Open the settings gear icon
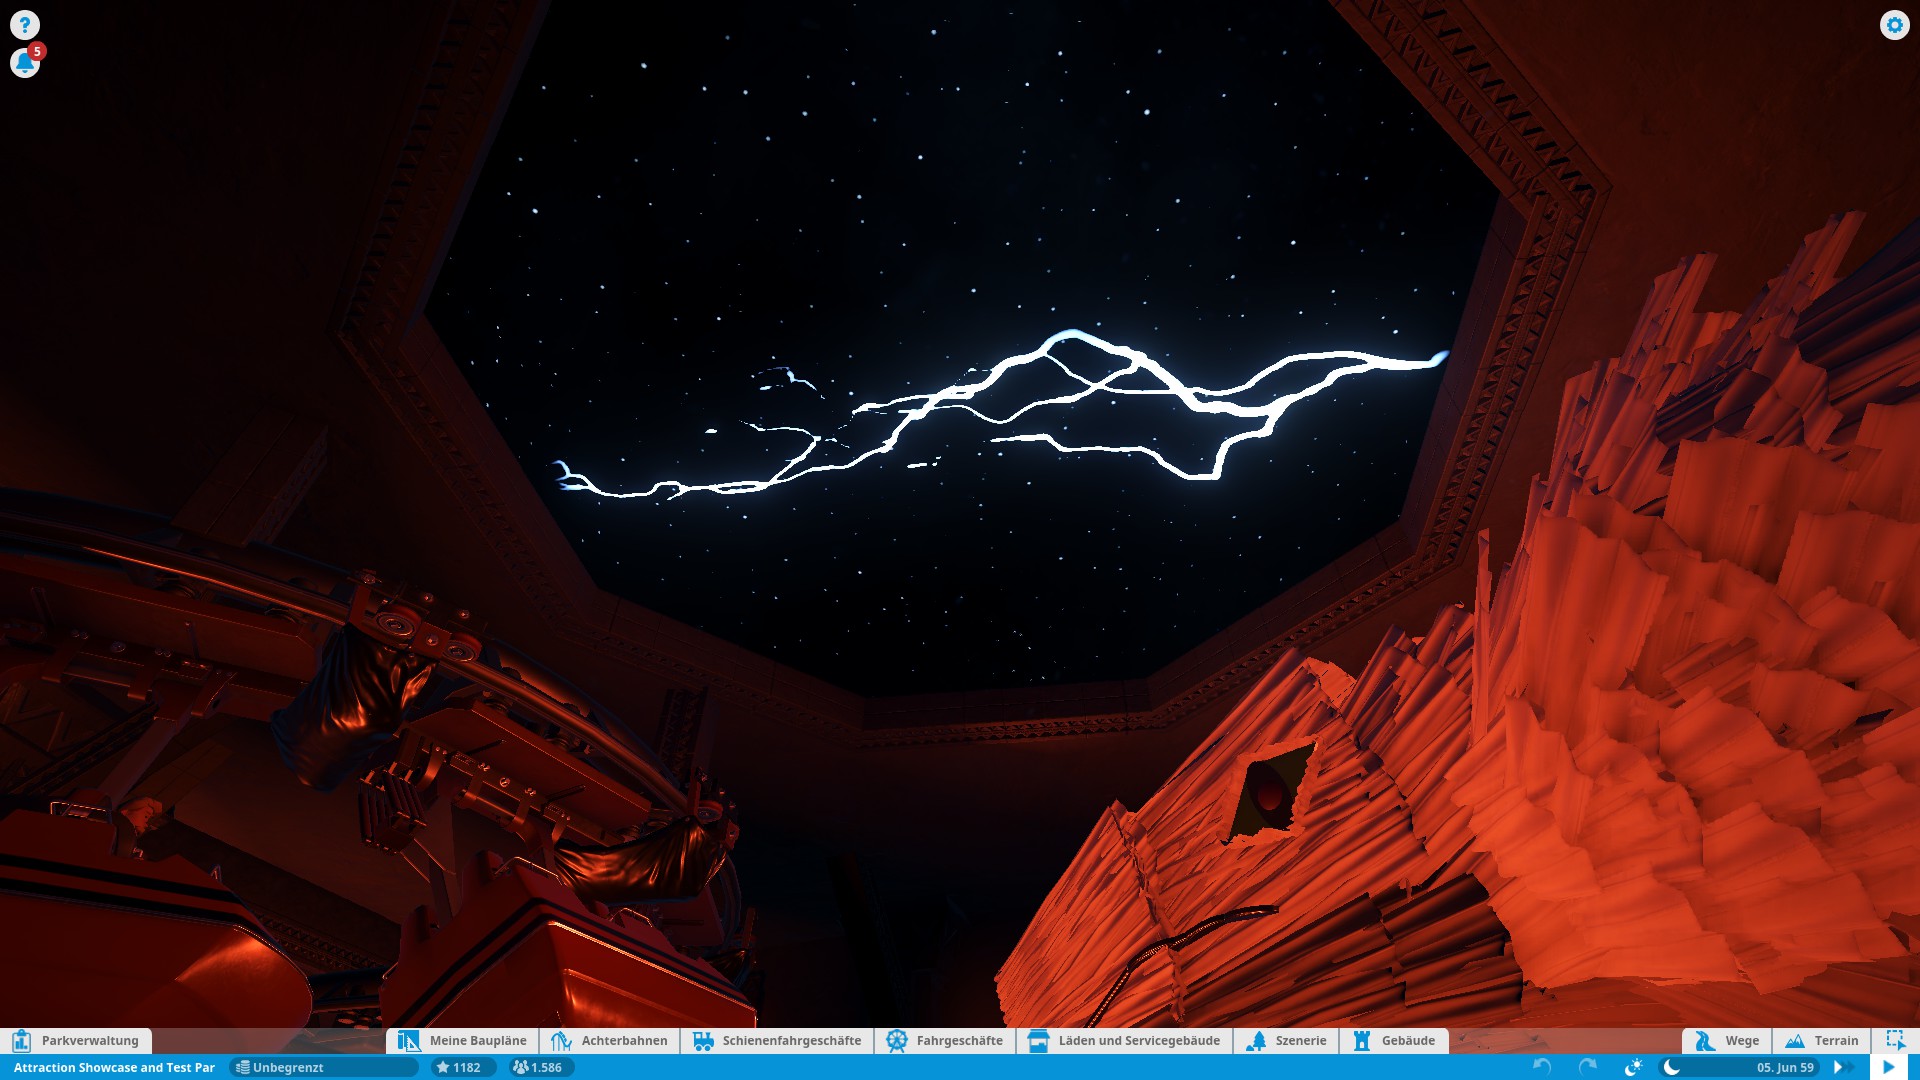1920x1080 pixels. (1894, 25)
